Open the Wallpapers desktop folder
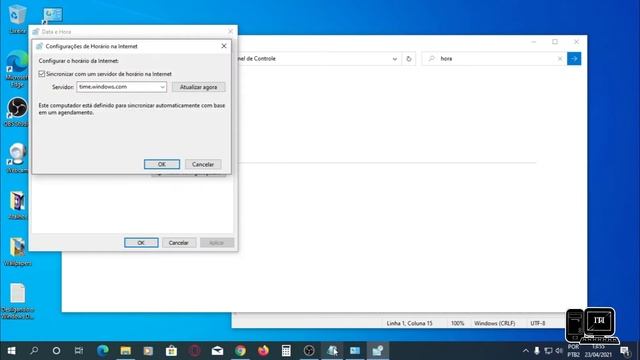640x360 pixels. (x=17, y=251)
